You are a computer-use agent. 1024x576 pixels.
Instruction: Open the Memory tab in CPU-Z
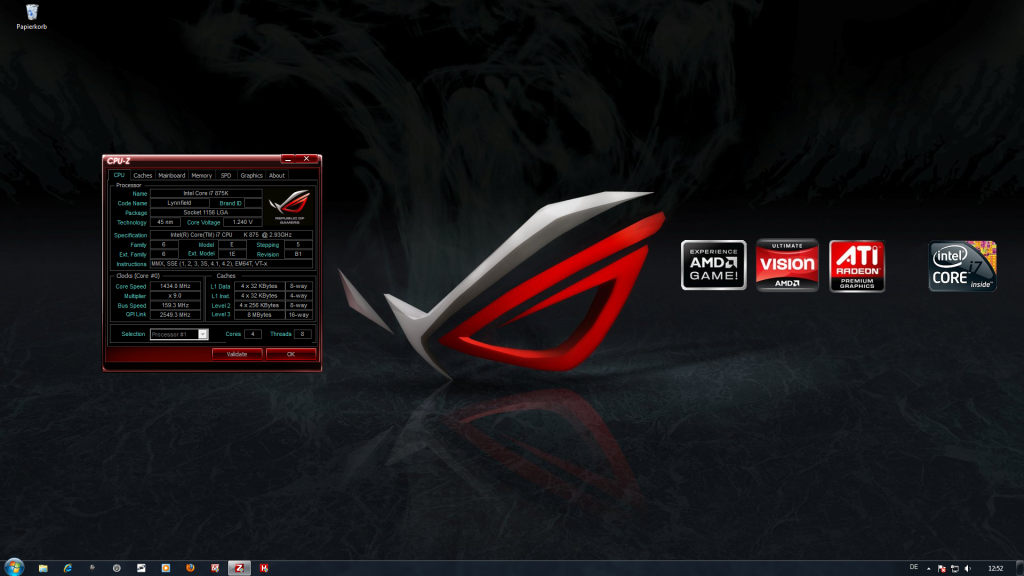point(200,175)
